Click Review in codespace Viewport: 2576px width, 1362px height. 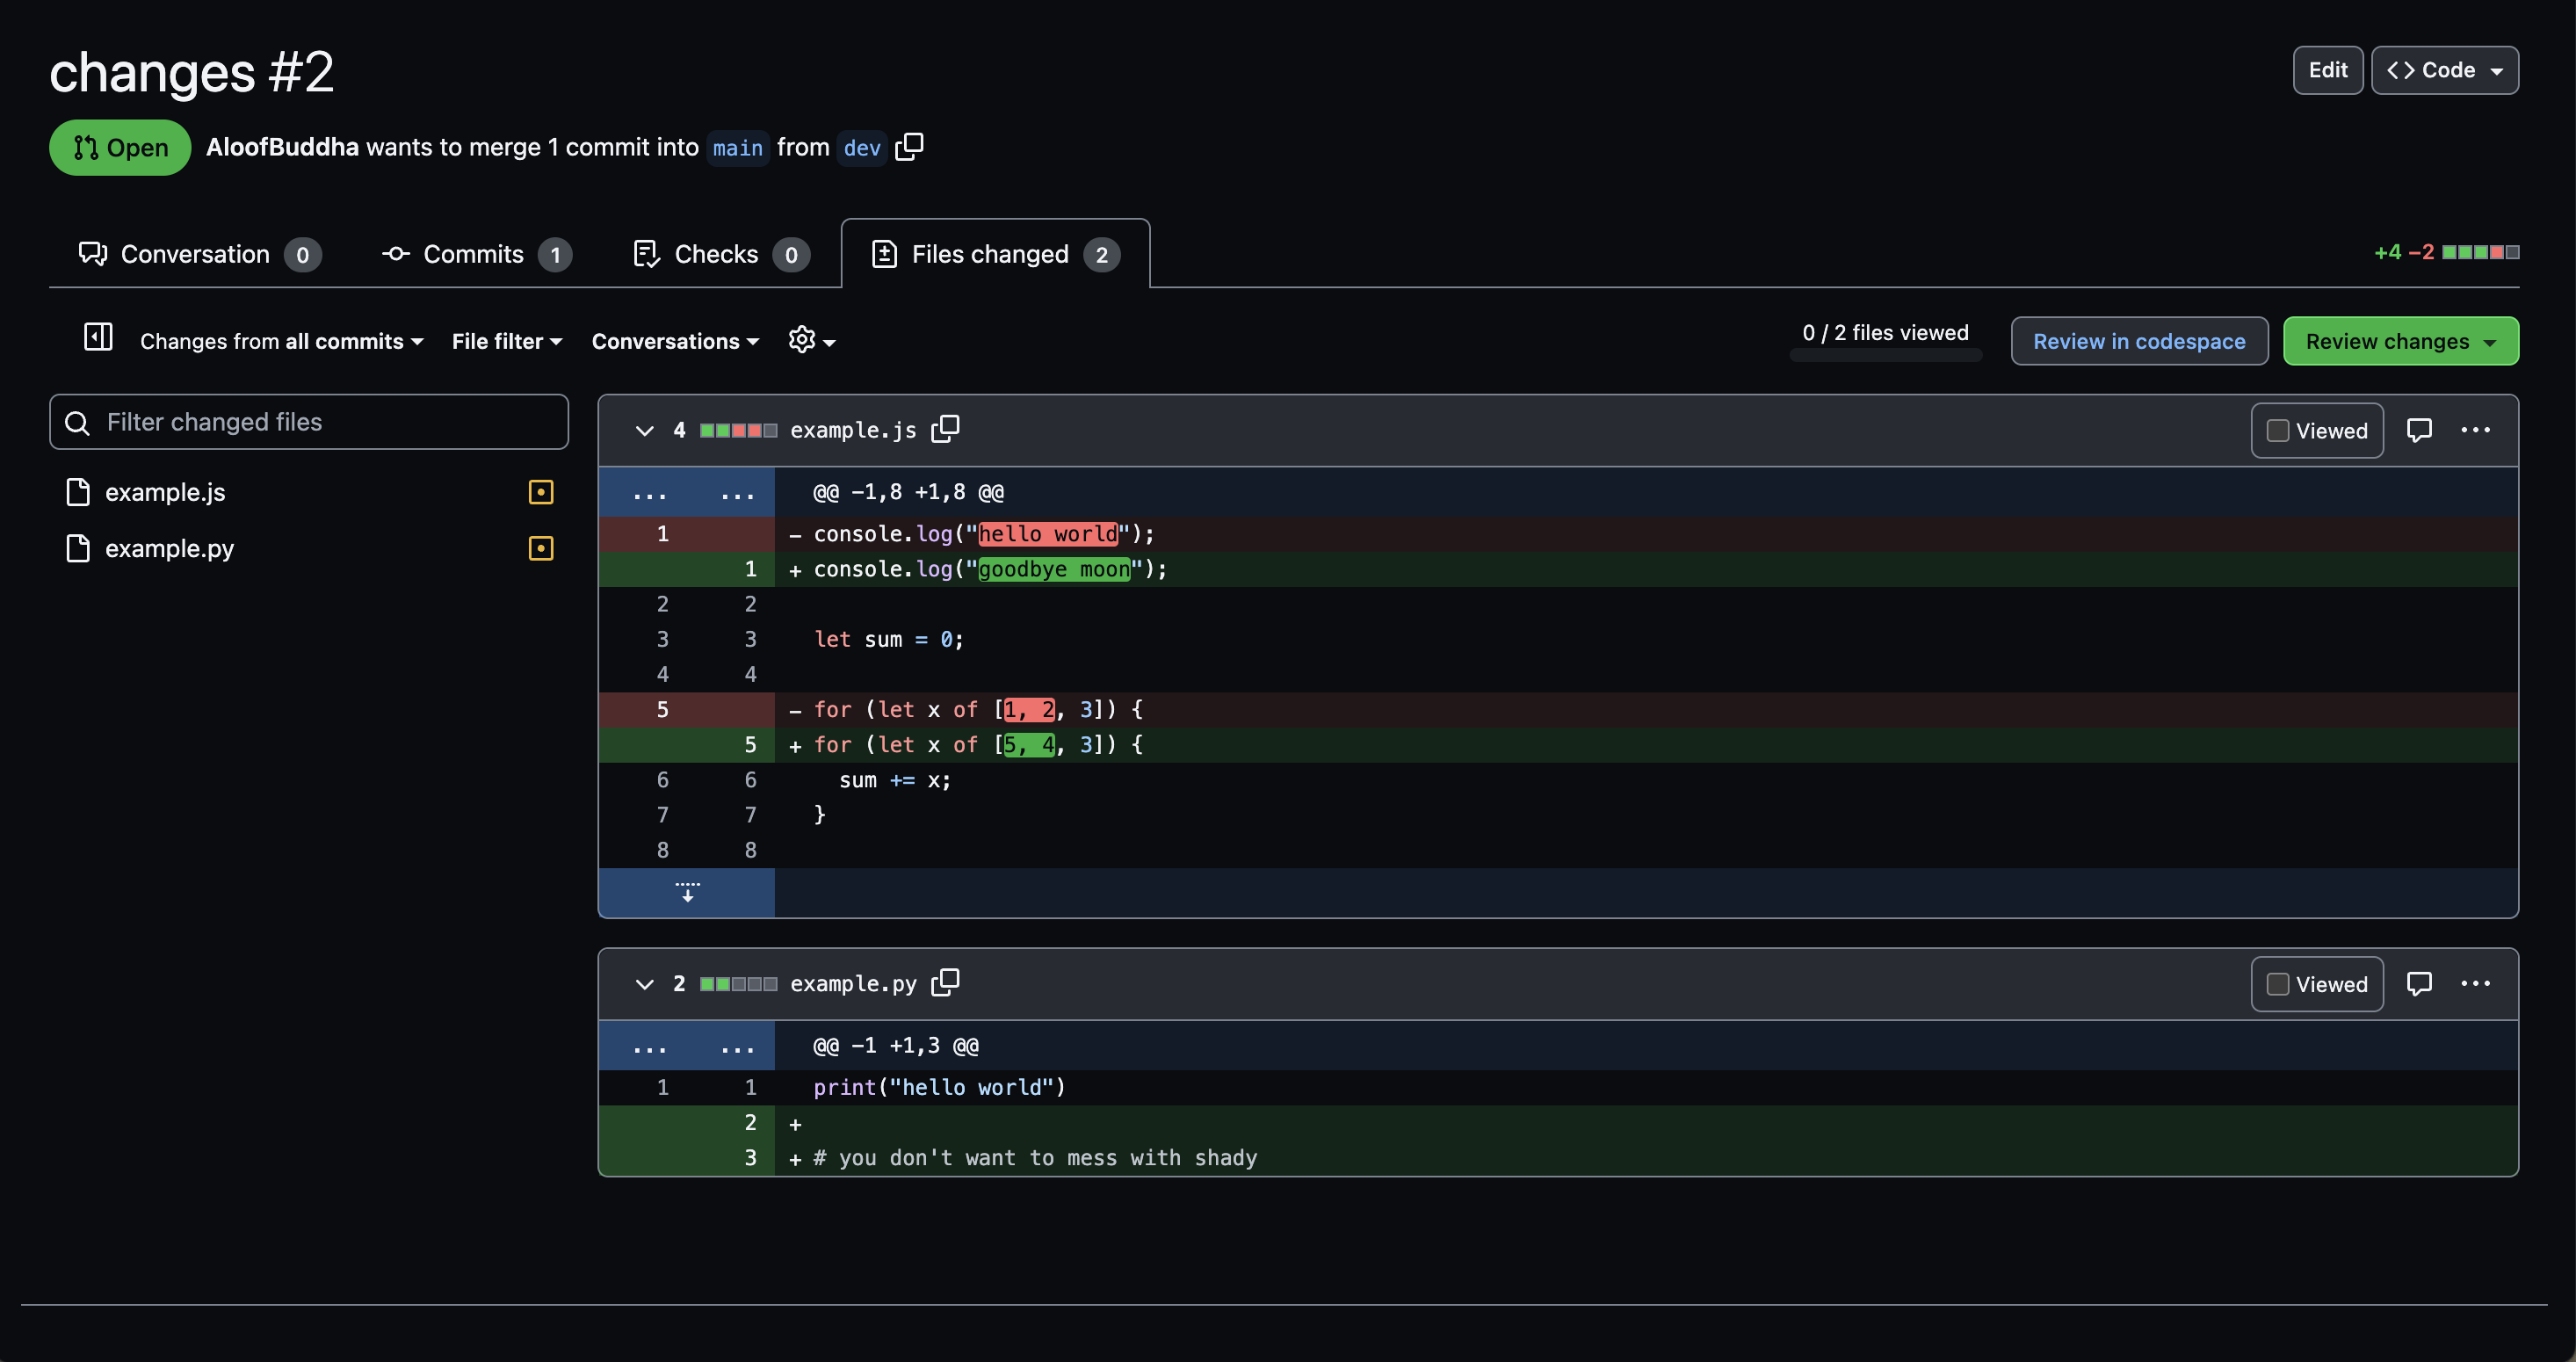tap(2139, 341)
